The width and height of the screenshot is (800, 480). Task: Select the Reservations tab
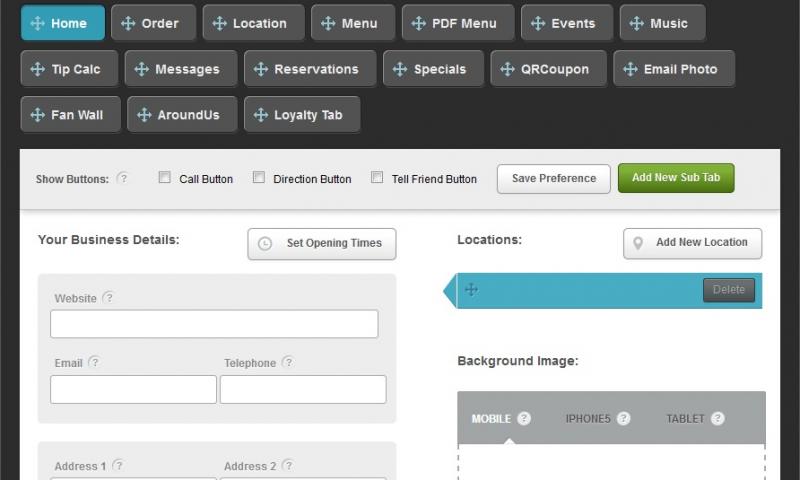tap(310, 69)
